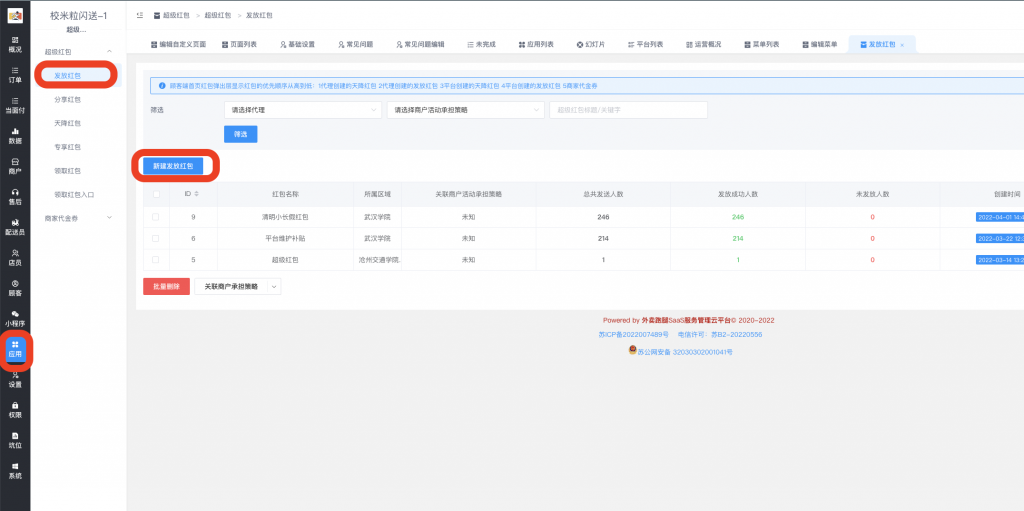Switch to the 编辑菜单 tab
The height and width of the screenshot is (511, 1024).
820,44
